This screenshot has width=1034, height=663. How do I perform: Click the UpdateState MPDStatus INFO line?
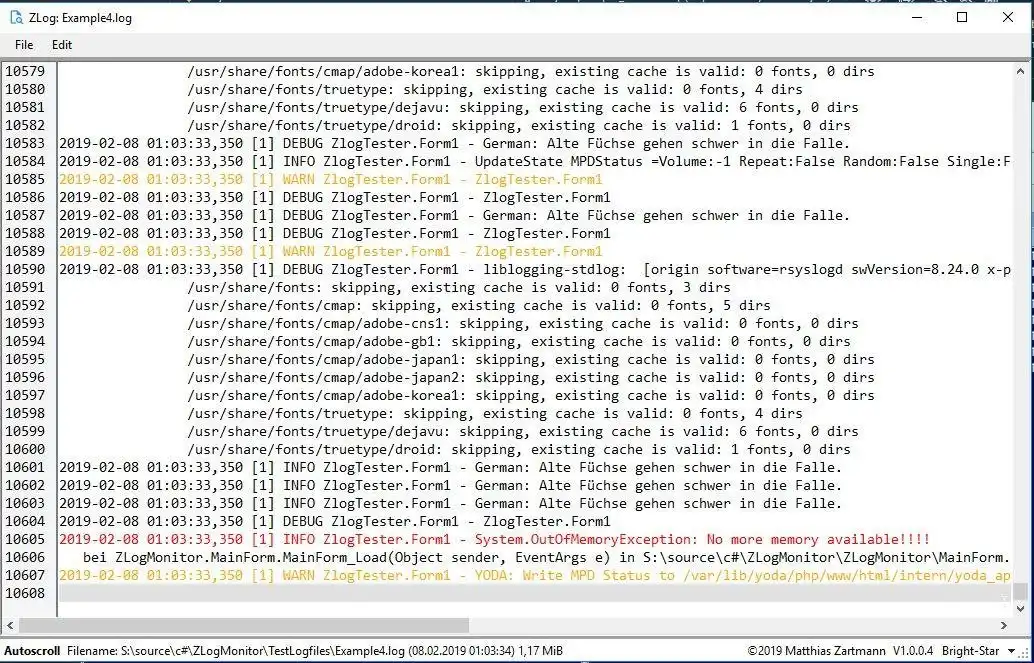(535, 162)
